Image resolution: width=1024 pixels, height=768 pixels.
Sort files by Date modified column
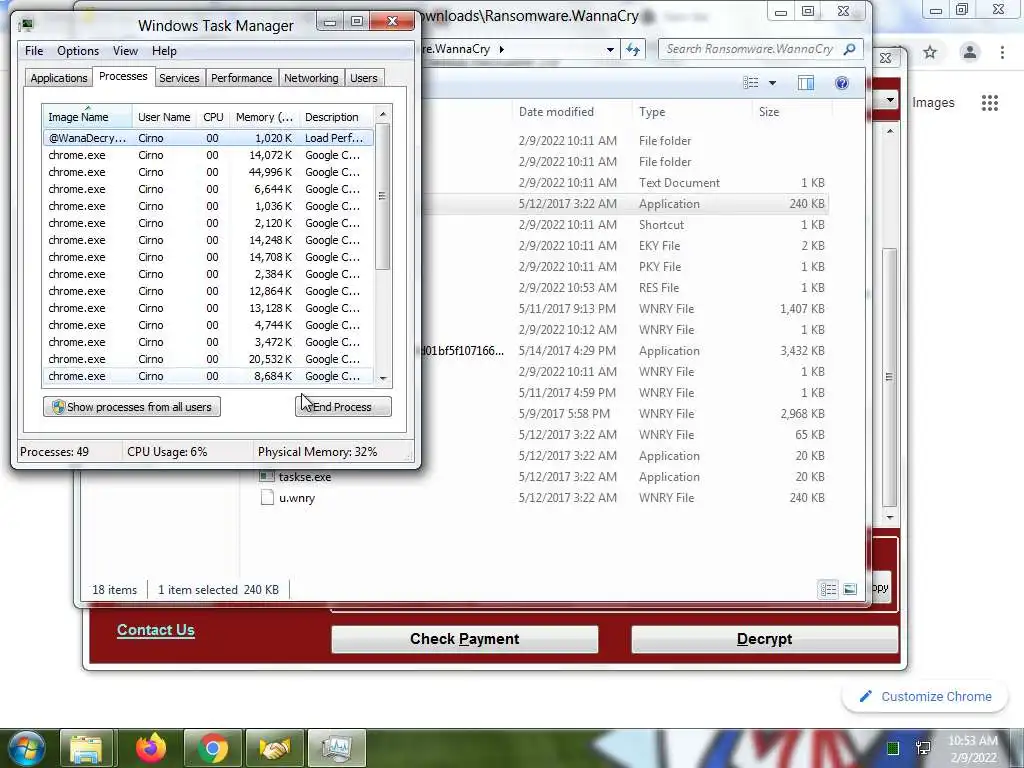pos(571,112)
